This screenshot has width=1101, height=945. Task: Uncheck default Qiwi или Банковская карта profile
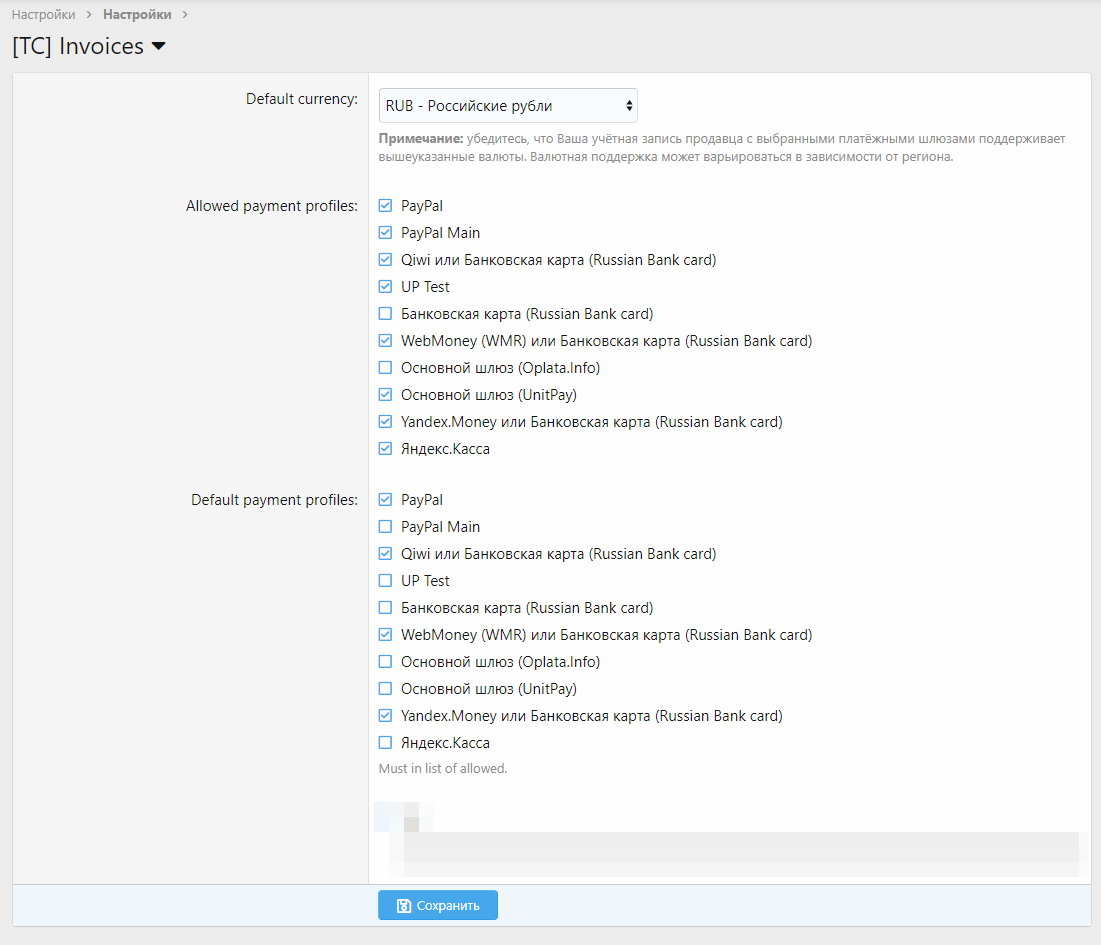point(386,554)
